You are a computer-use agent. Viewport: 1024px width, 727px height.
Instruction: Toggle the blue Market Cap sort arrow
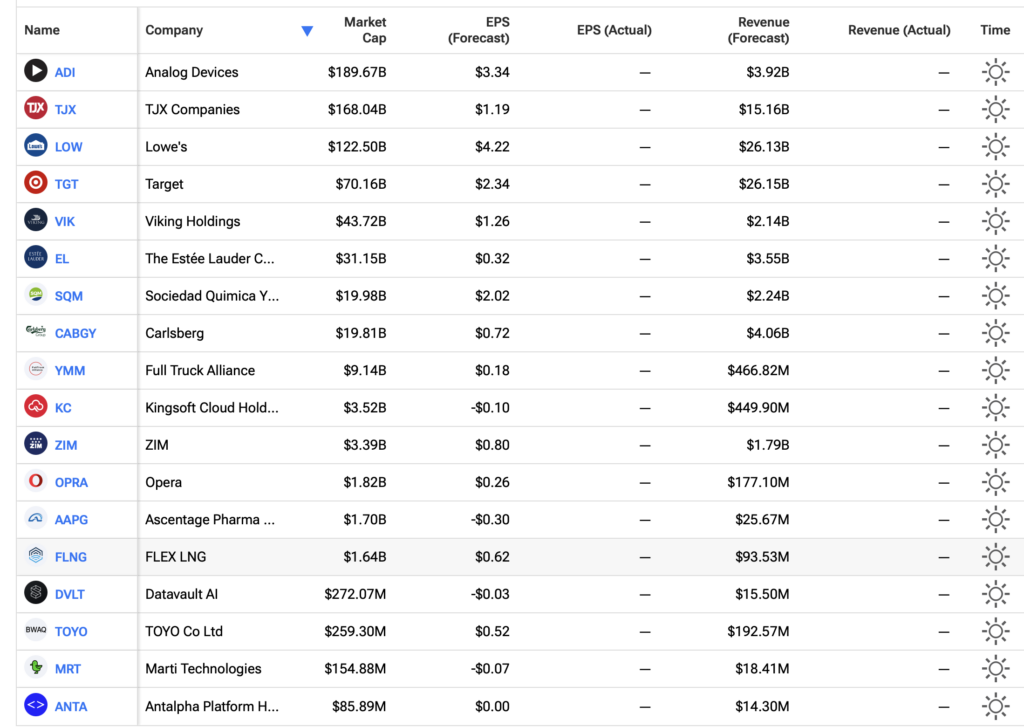coord(307,31)
